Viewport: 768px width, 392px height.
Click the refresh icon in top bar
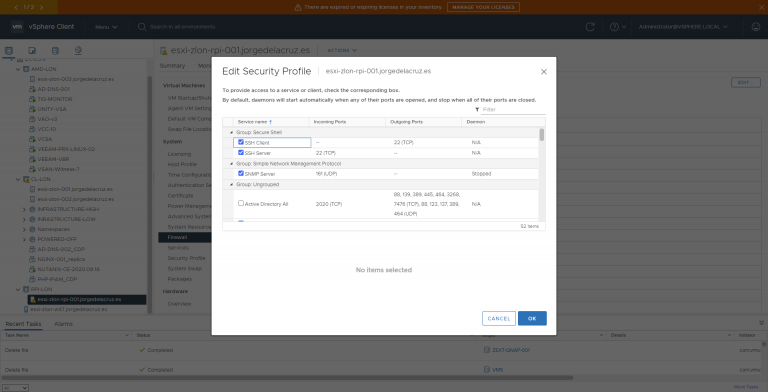click(x=590, y=27)
